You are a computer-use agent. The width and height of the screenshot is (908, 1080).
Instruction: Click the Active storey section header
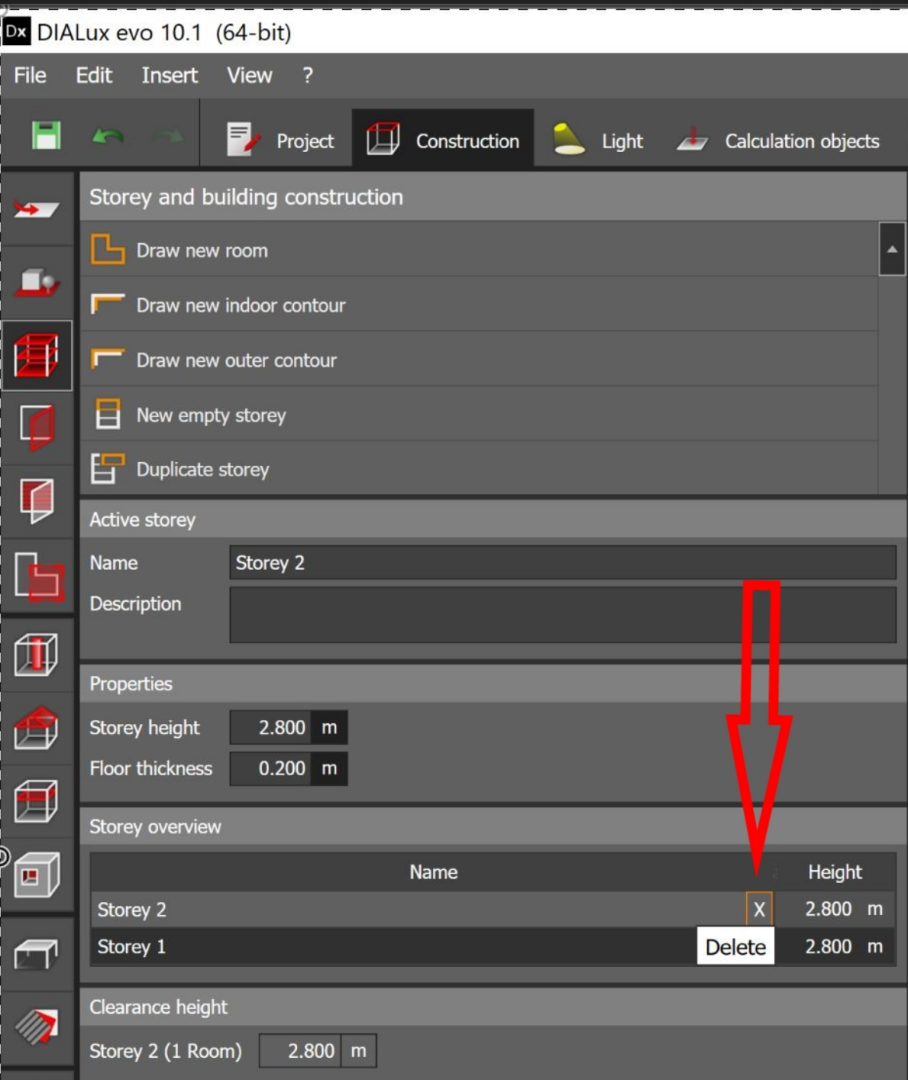(x=493, y=519)
